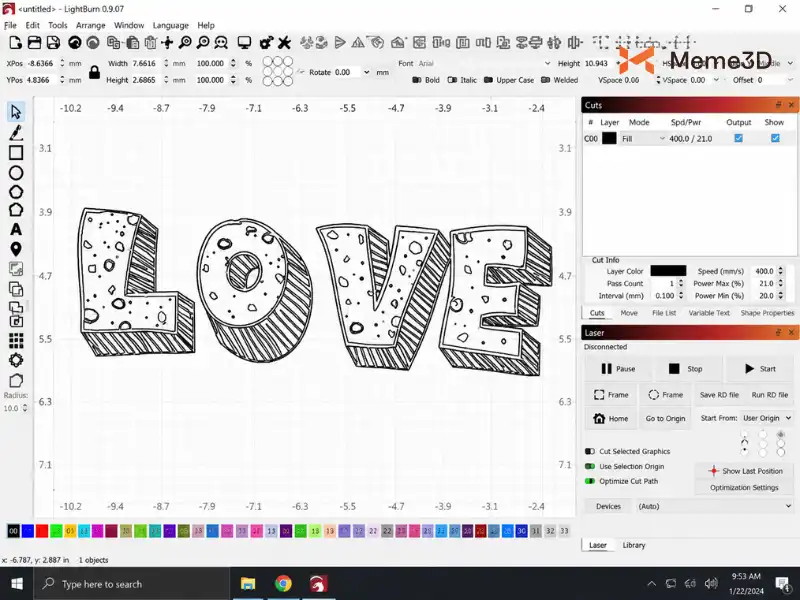Viewport: 800px width, 600px height.
Task: Click the XPos input field
Action: click(41, 63)
